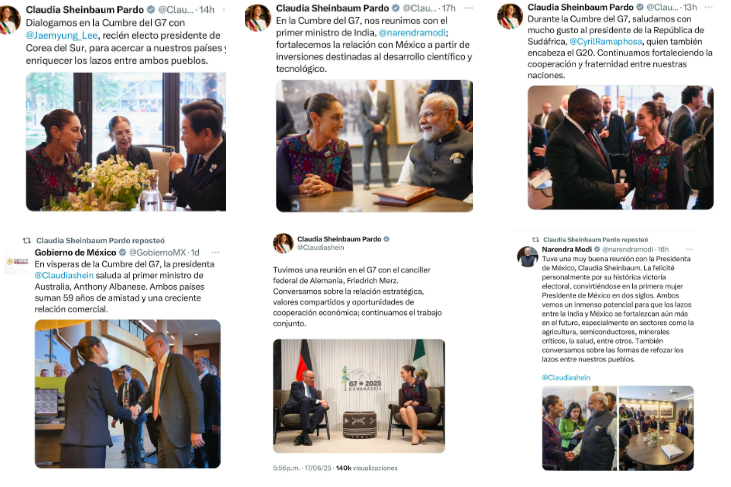View photo of Sheinbaum greeting Ramaphosa
The width and height of the screenshot is (731, 487).
tap(621, 147)
